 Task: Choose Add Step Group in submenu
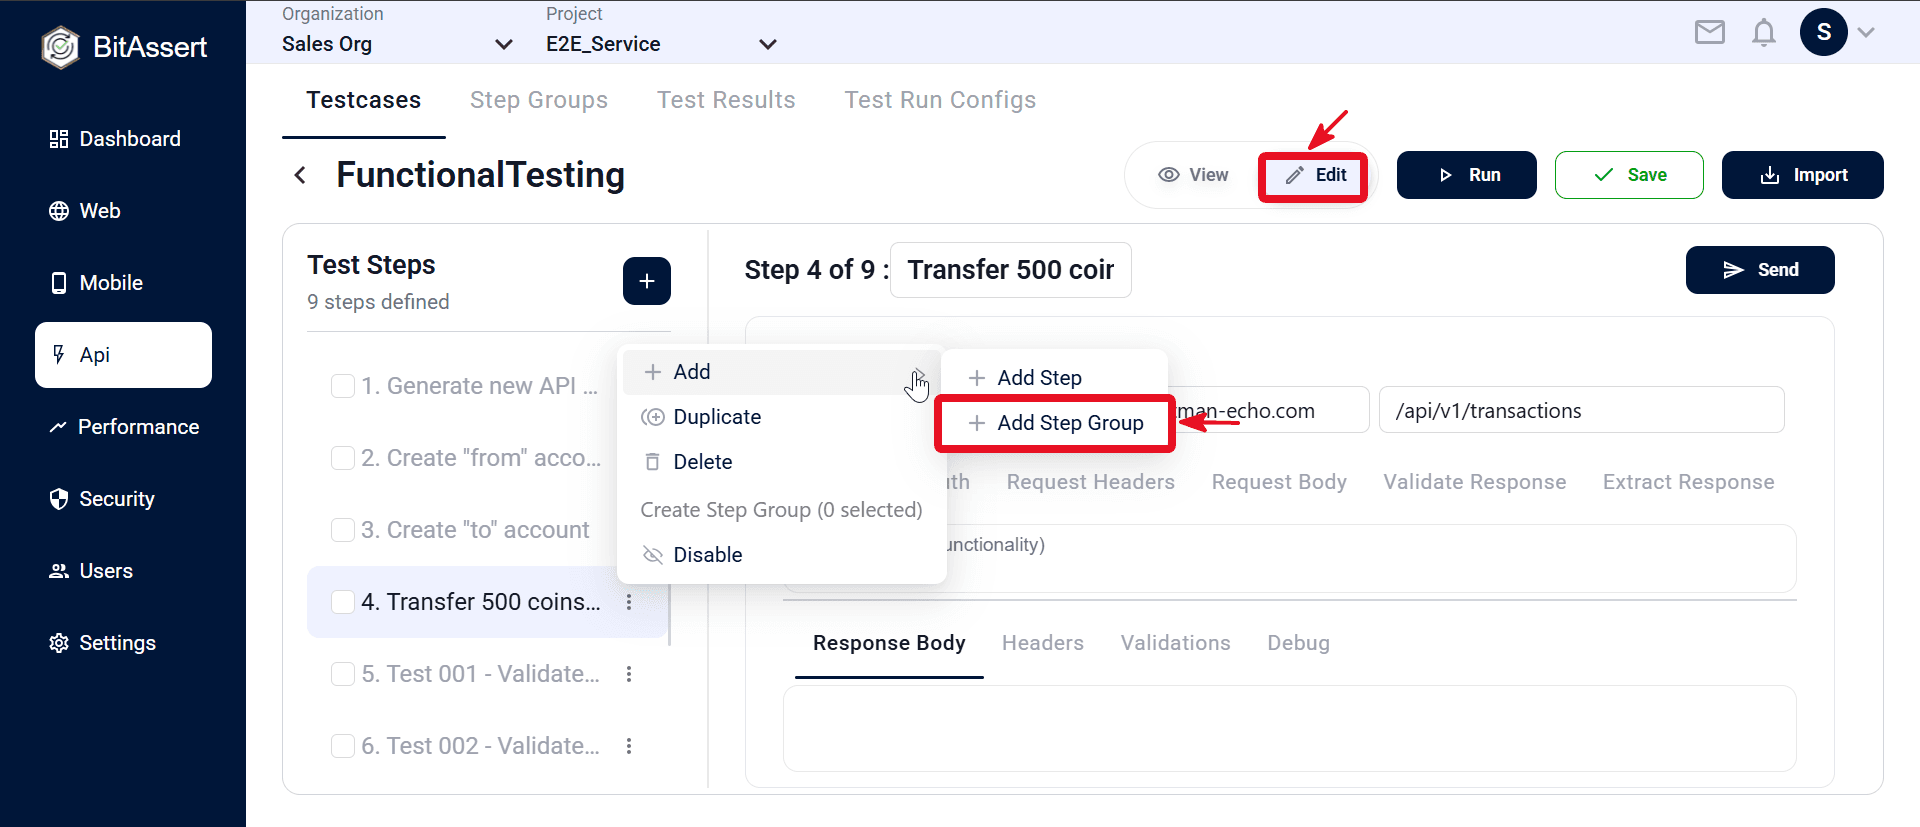pyautogui.click(x=1055, y=423)
